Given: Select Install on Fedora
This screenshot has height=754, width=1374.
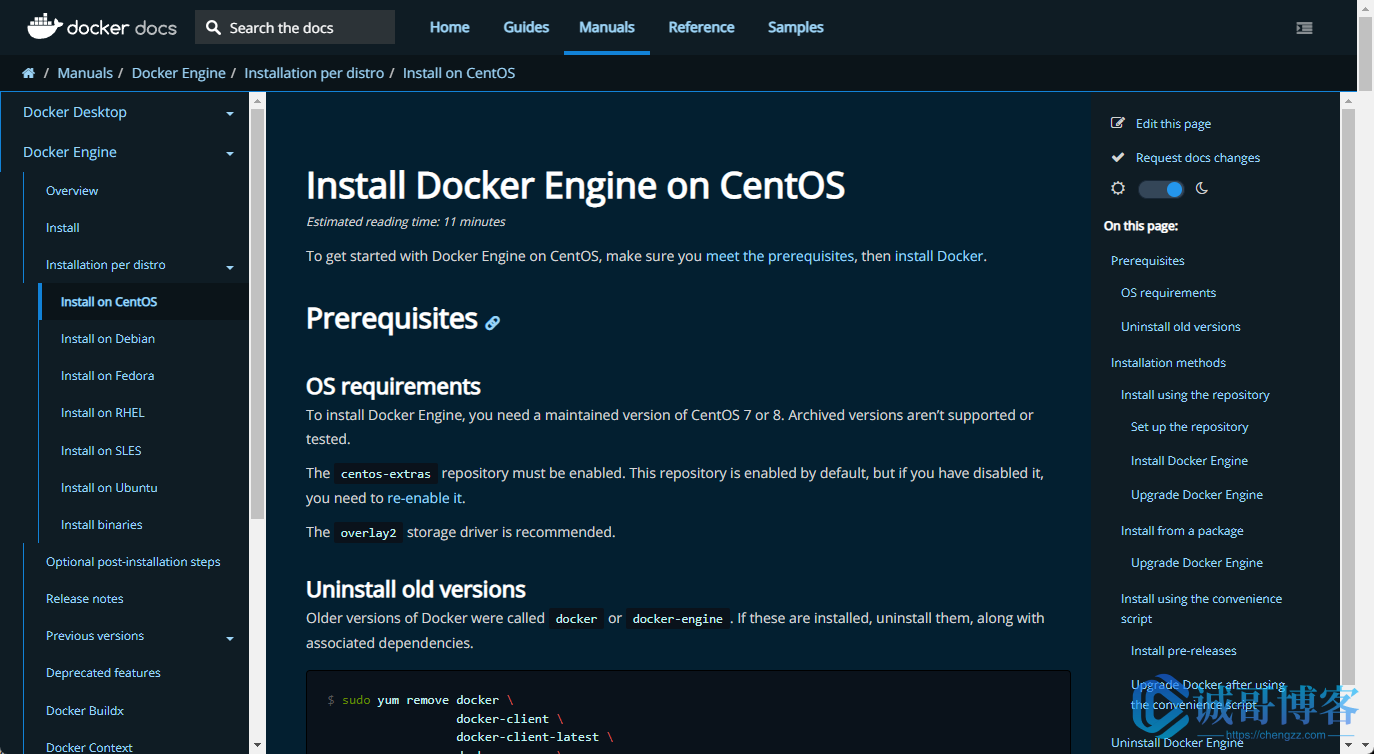Looking at the screenshot, I should [107, 376].
